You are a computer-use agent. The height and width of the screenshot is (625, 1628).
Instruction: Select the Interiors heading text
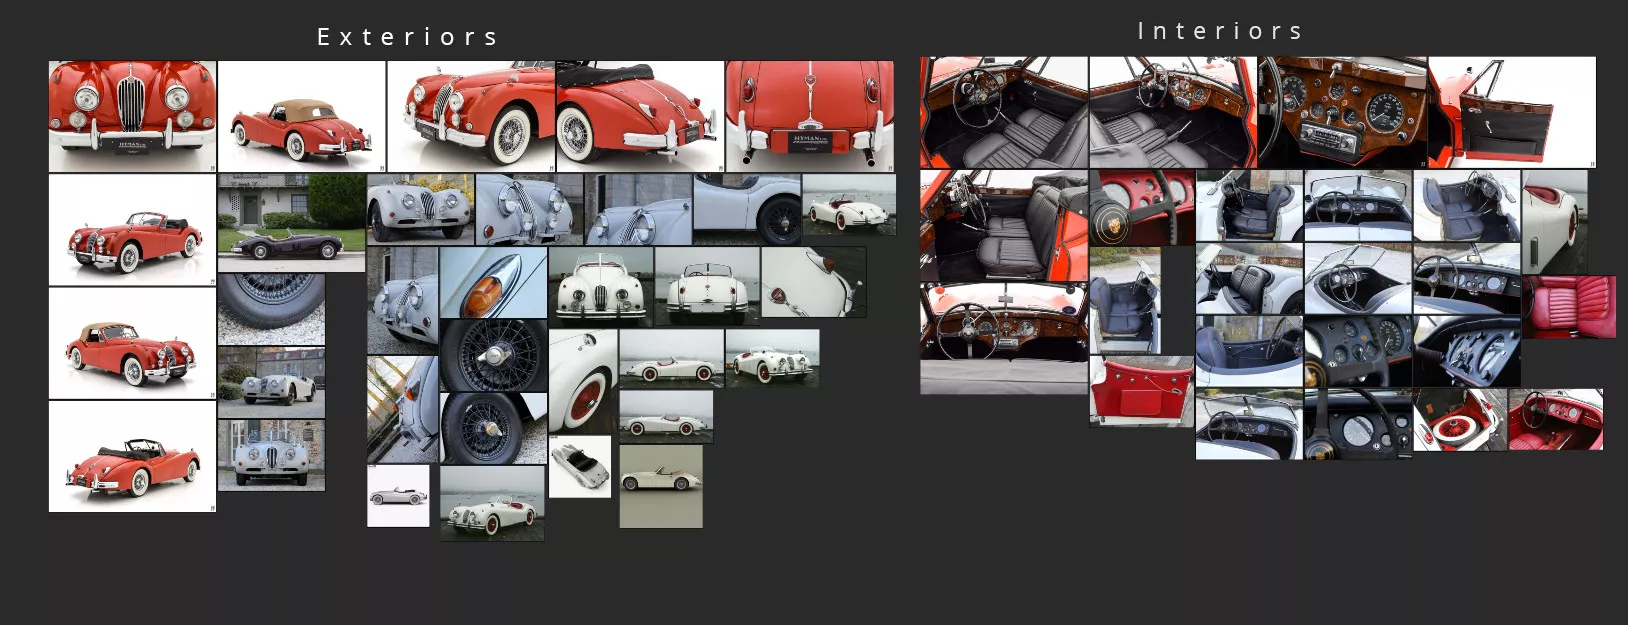(1220, 32)
